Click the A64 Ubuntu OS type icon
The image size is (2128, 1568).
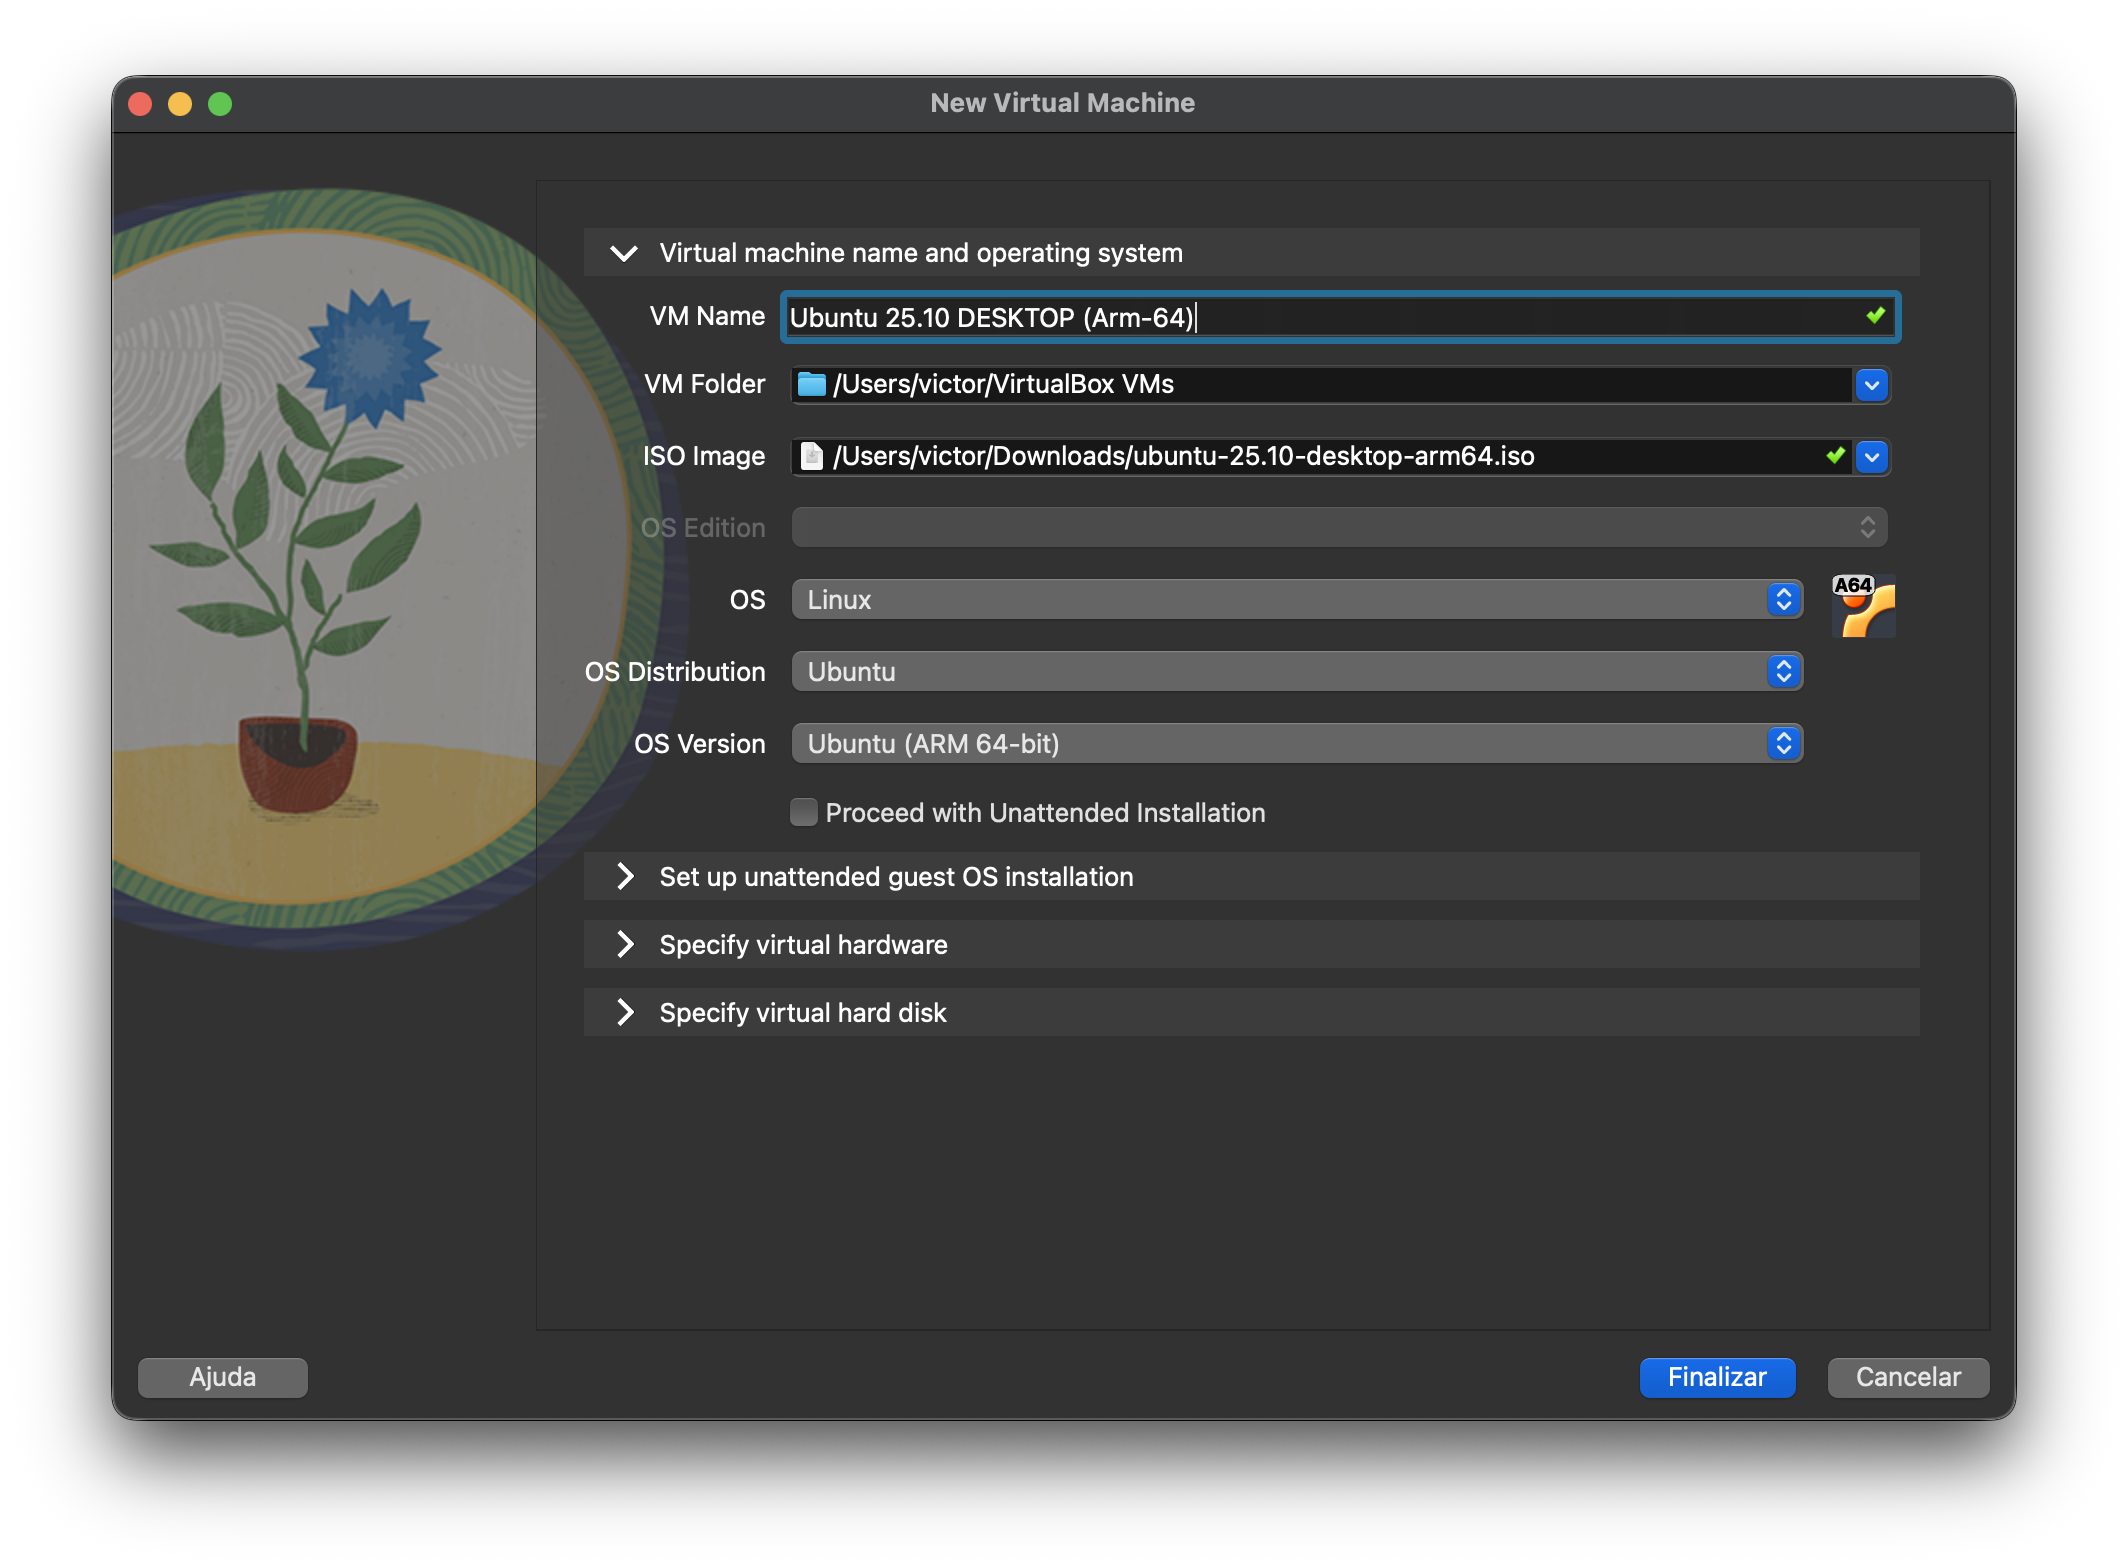(x=1862, y=606)
